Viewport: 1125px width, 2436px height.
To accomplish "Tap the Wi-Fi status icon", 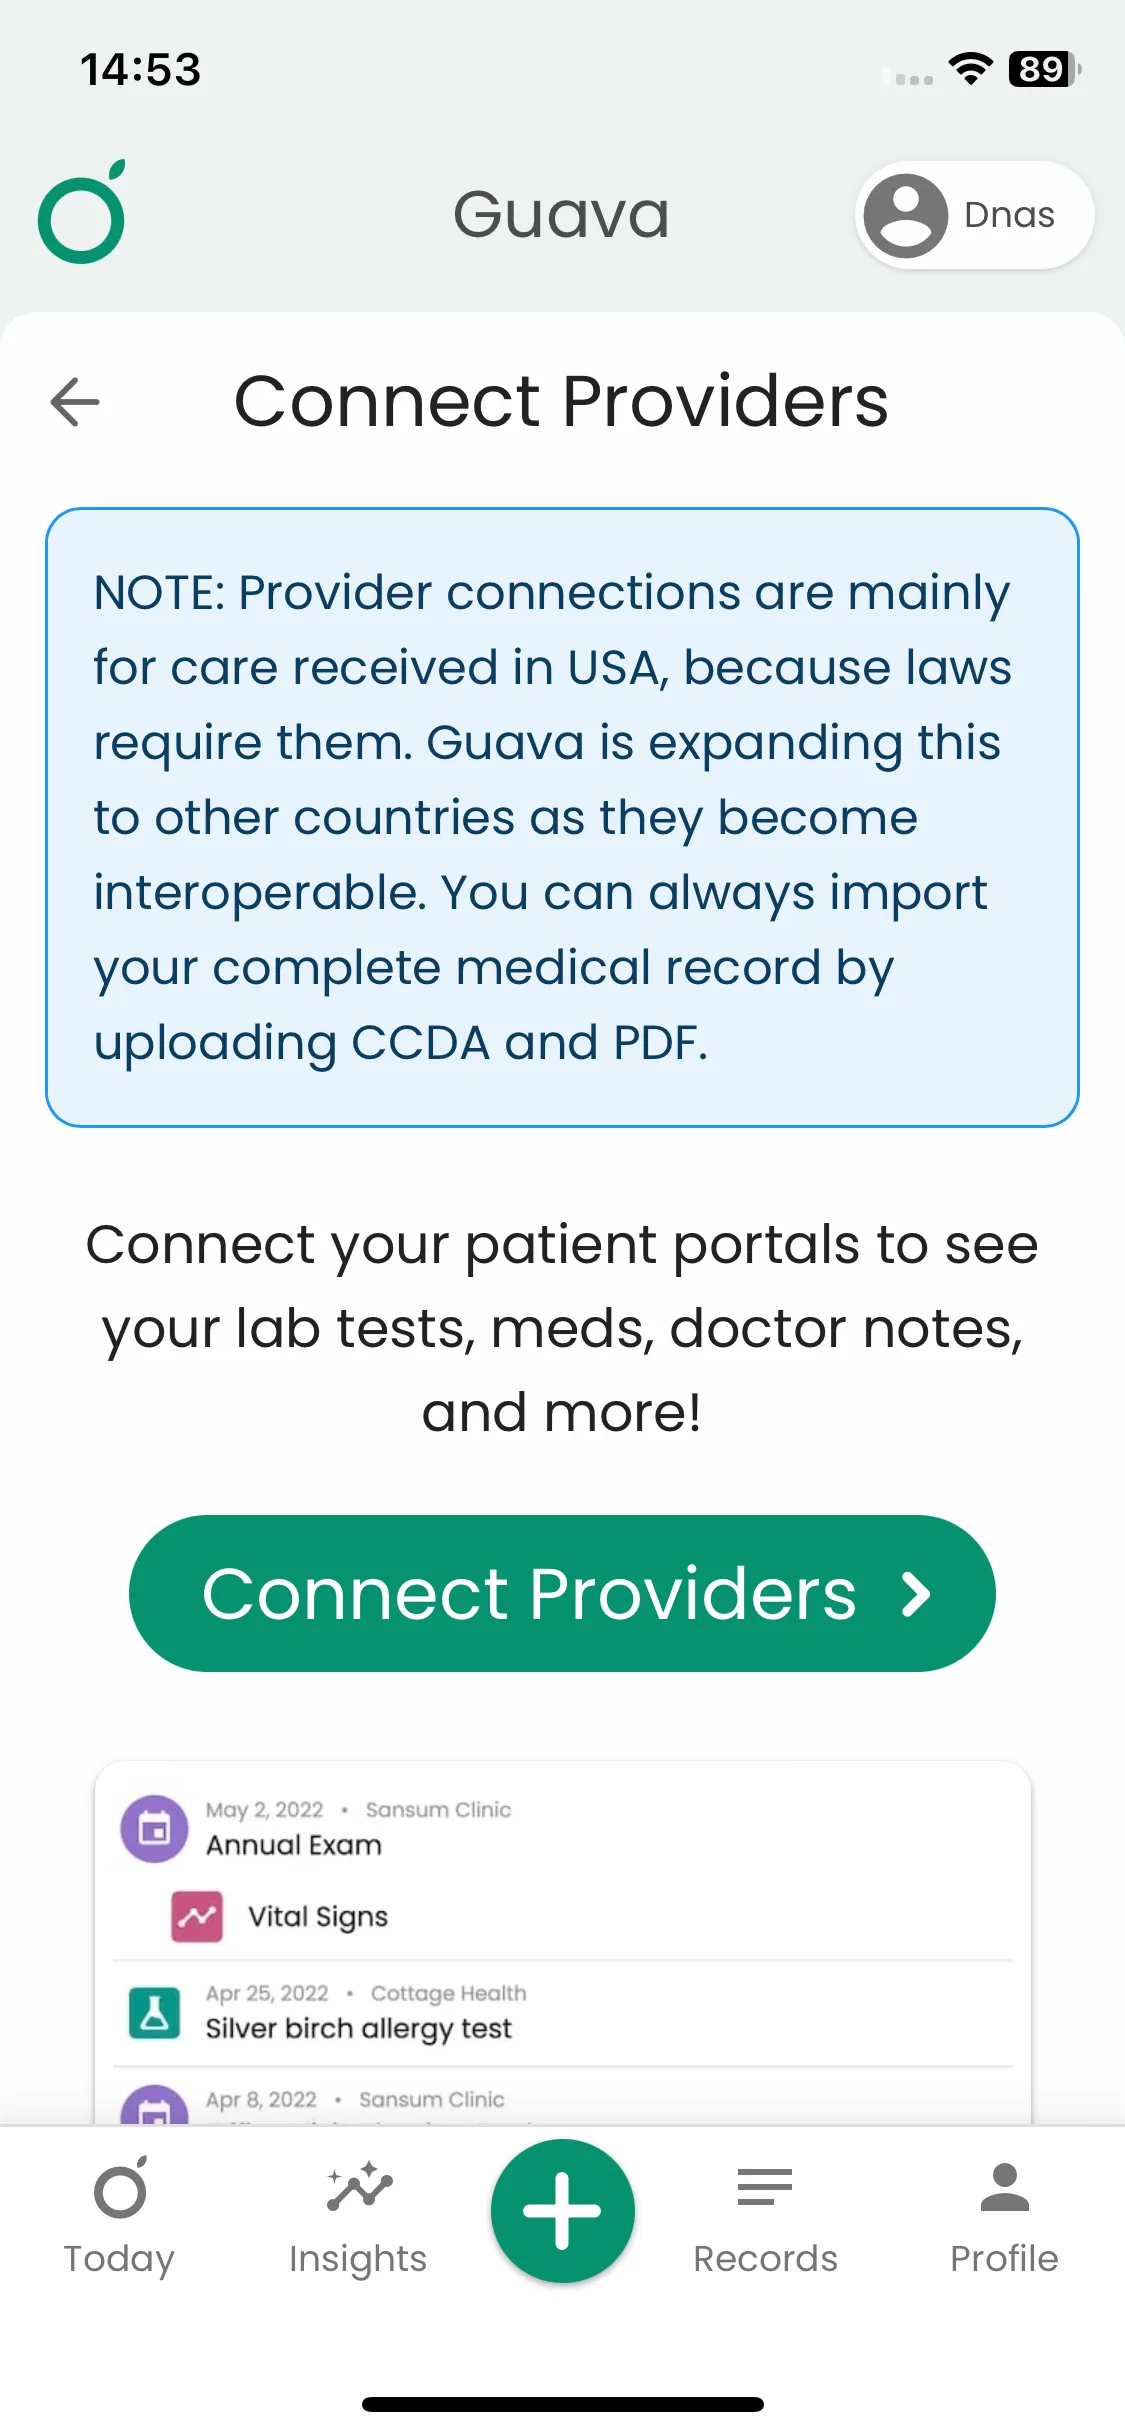I will tap(970, 69).
